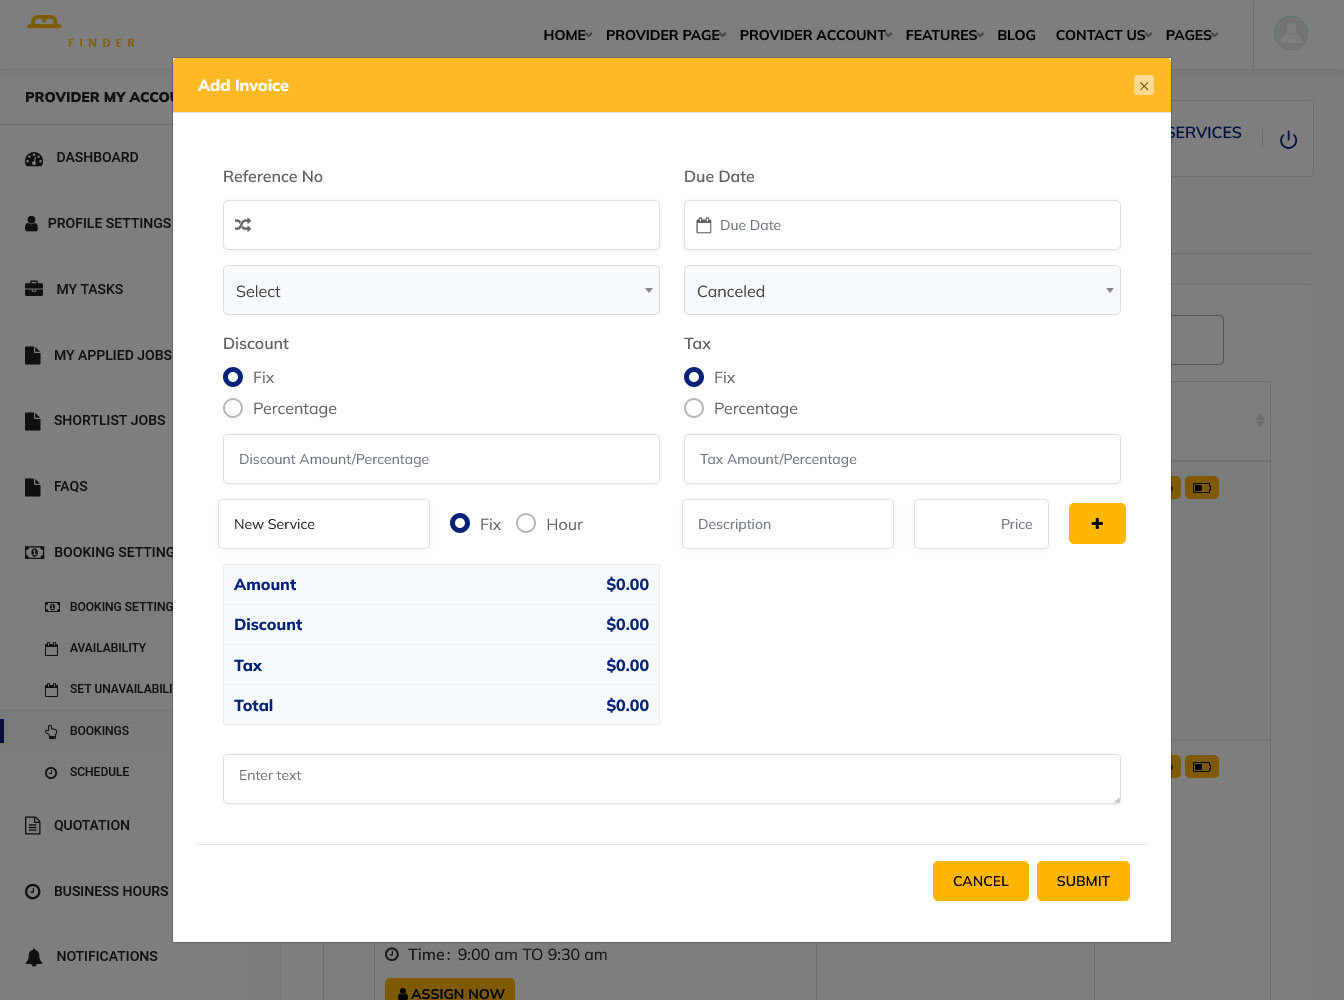Open the Provider Account menu dropdown
Screen dimensions: 1344x1000
tap(815, 35)
